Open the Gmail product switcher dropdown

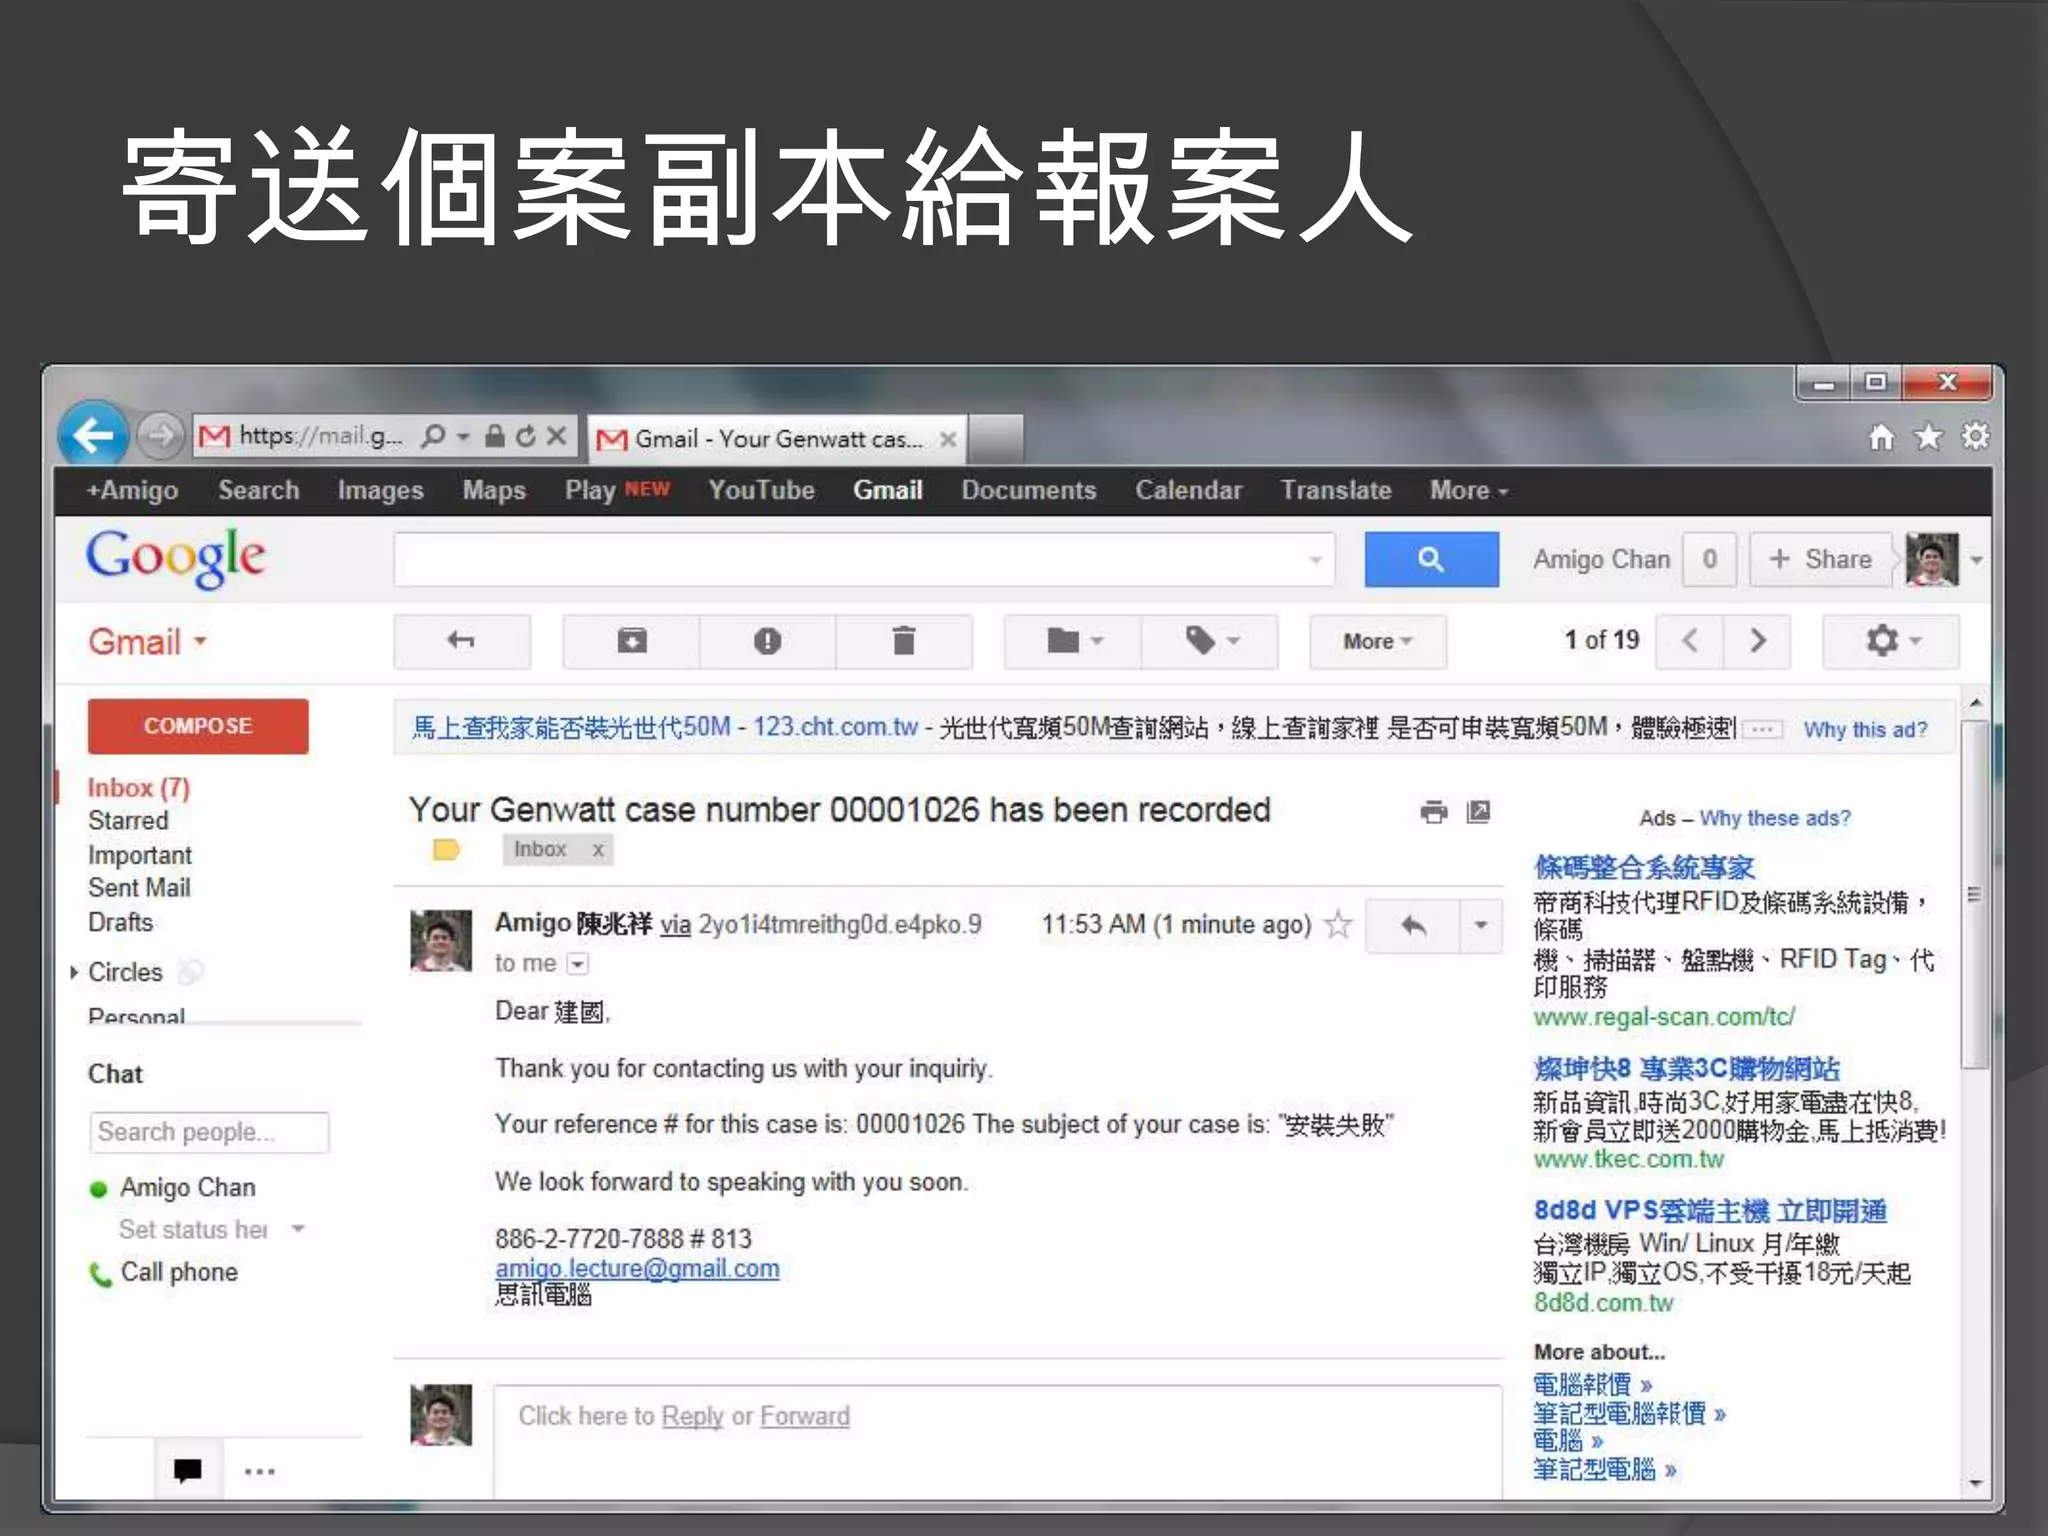[x=147, y=641]
